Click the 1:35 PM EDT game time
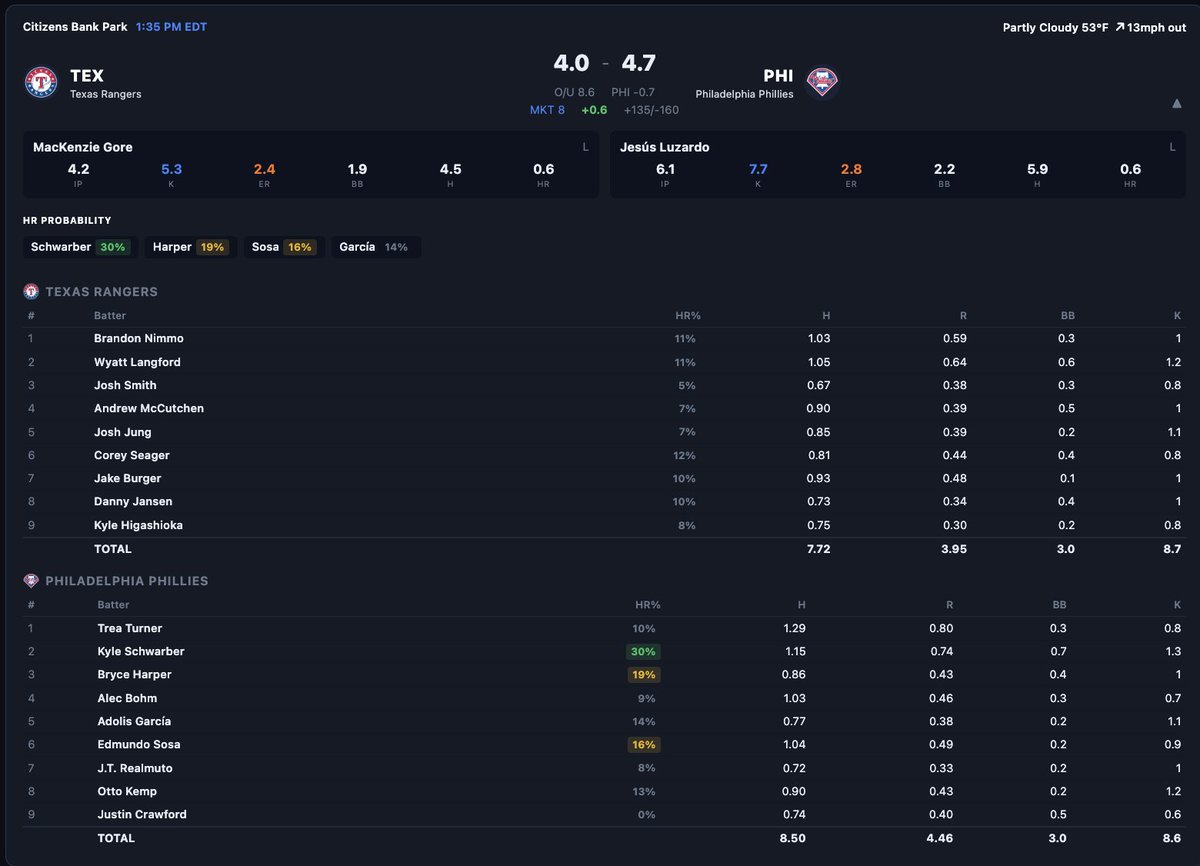This screenshot has height=866, width=1200. [171, 27]
